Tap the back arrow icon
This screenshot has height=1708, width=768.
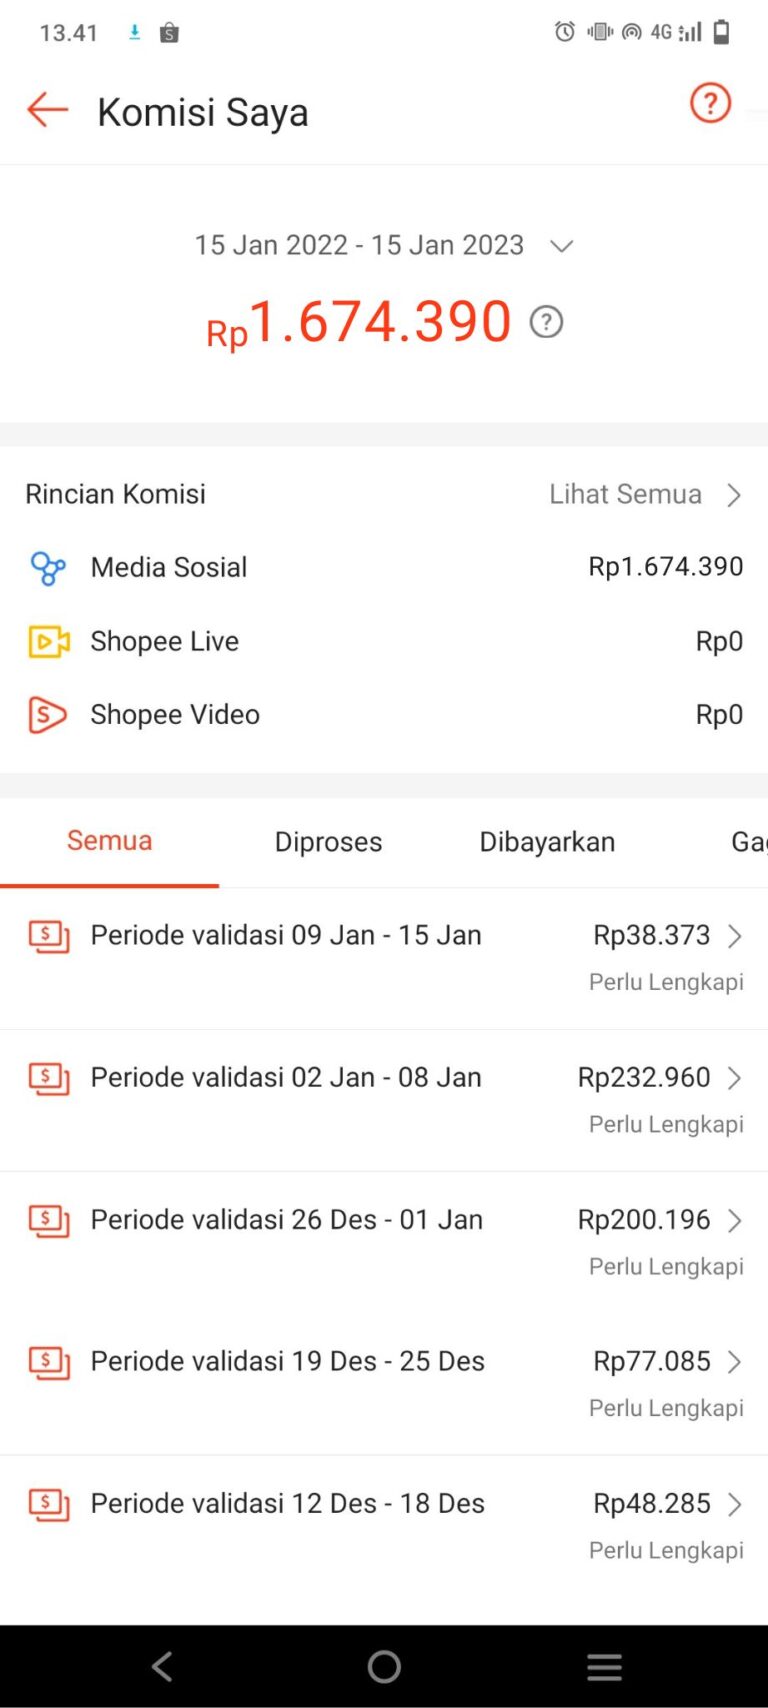click(47, 110)
